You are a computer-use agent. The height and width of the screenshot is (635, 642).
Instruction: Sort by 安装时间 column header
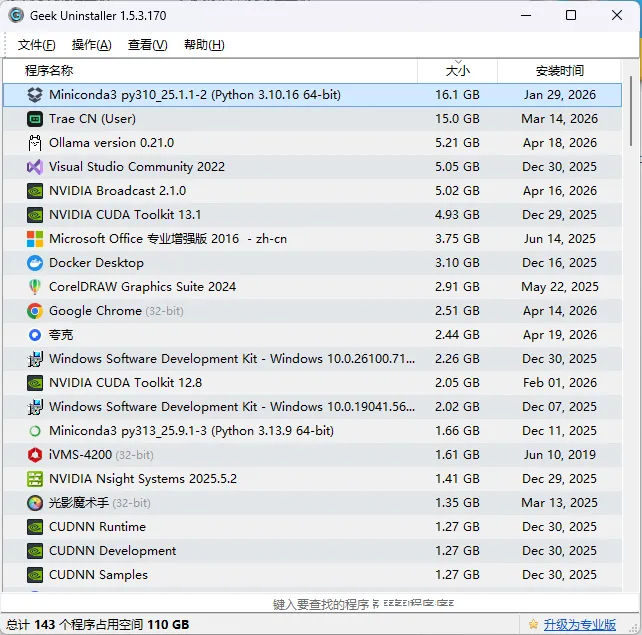(x=559, y=71)
